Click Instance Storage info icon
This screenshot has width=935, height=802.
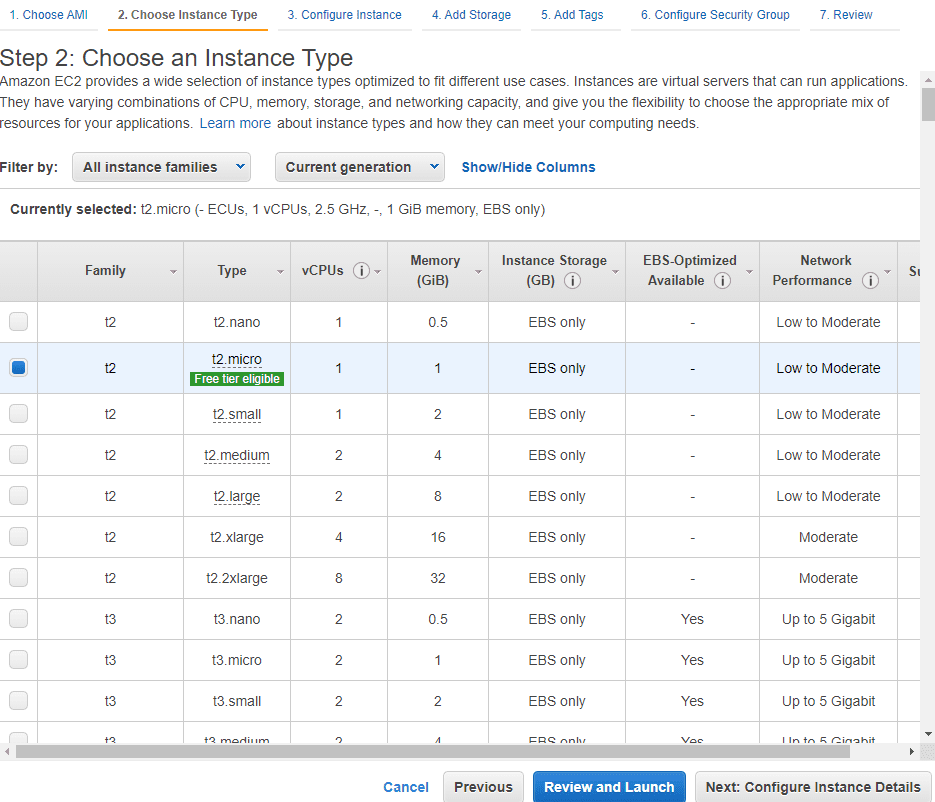pyautogui.click(x=572, y=280)
